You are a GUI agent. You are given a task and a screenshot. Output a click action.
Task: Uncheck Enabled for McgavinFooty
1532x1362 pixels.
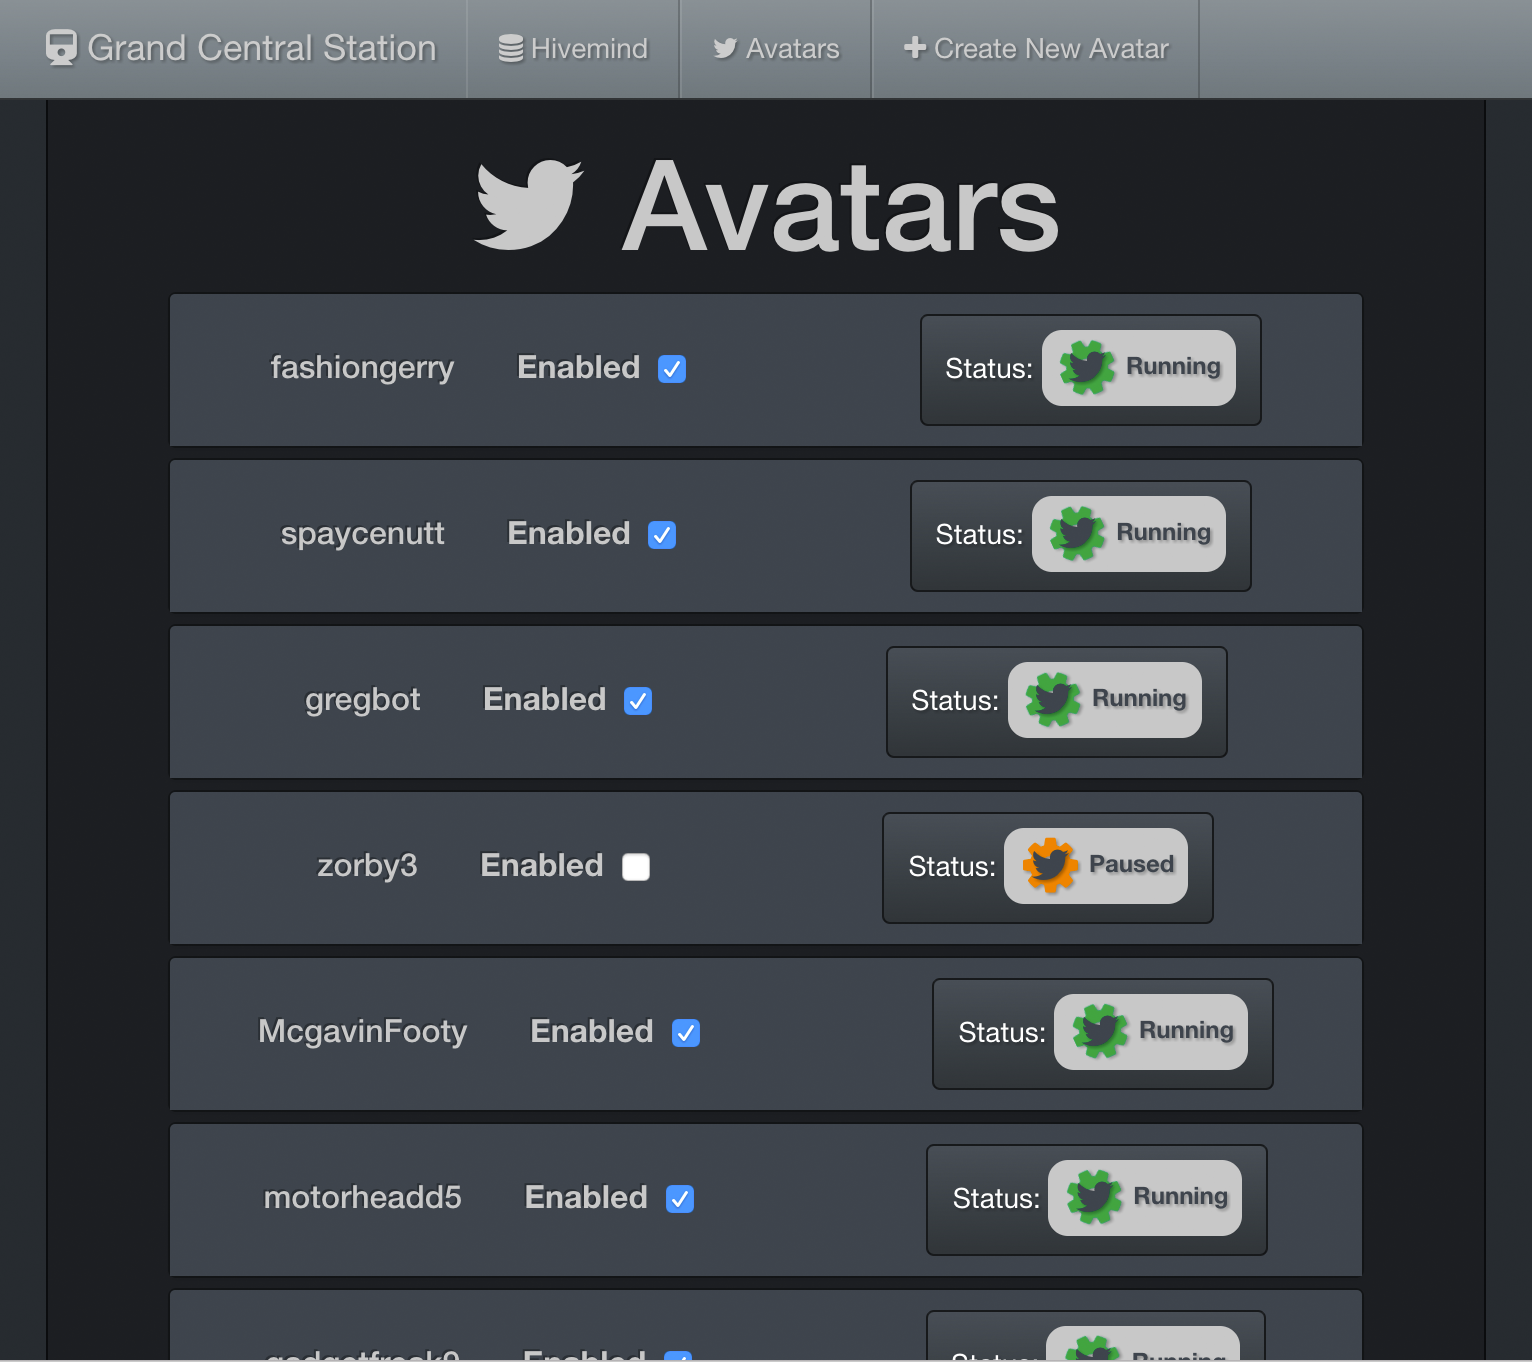tap(686, 1033)
